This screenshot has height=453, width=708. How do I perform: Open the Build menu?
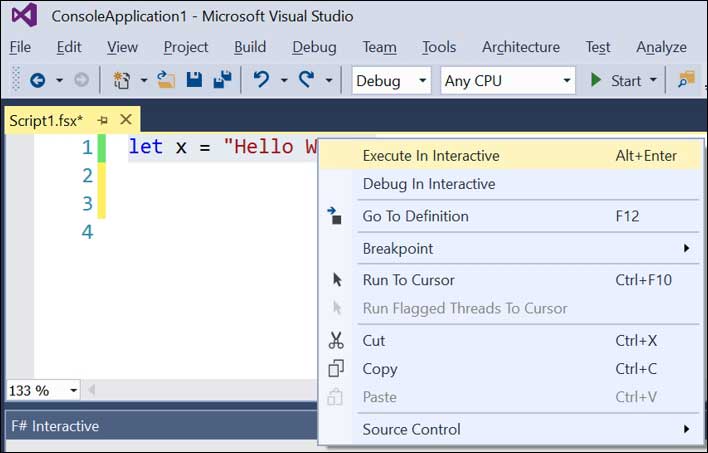click(250, 47)
